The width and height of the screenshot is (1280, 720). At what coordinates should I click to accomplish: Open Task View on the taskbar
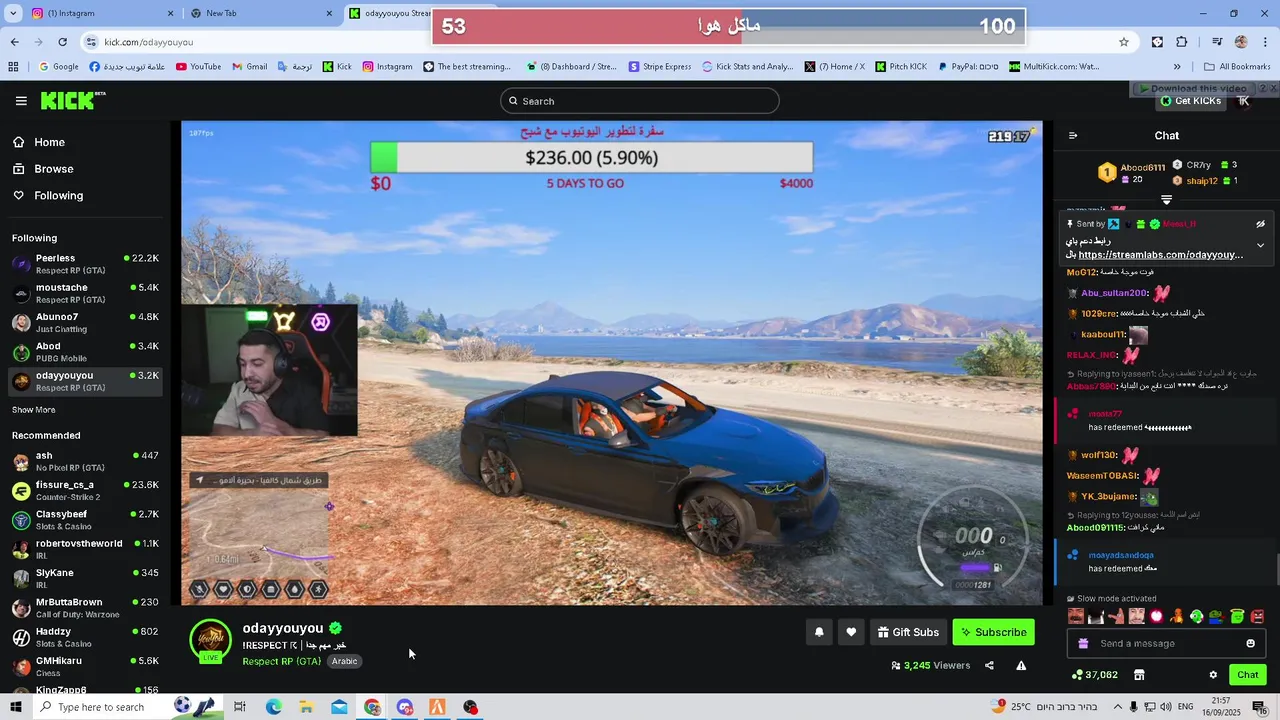[240, 707]
